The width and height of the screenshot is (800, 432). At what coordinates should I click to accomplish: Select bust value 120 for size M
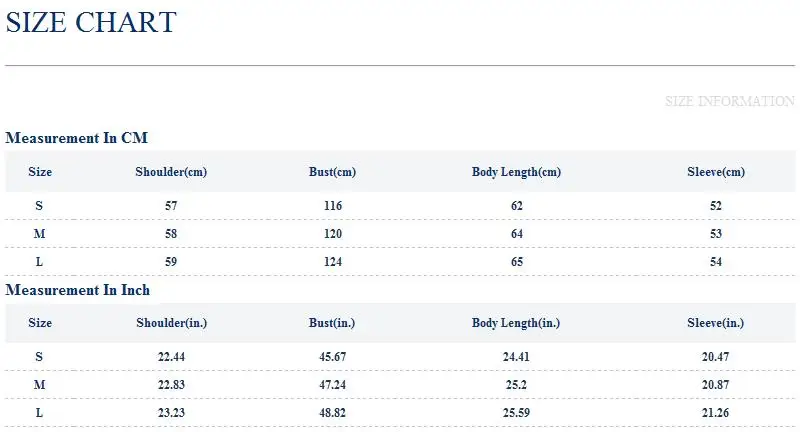click(x=333, y=234)
